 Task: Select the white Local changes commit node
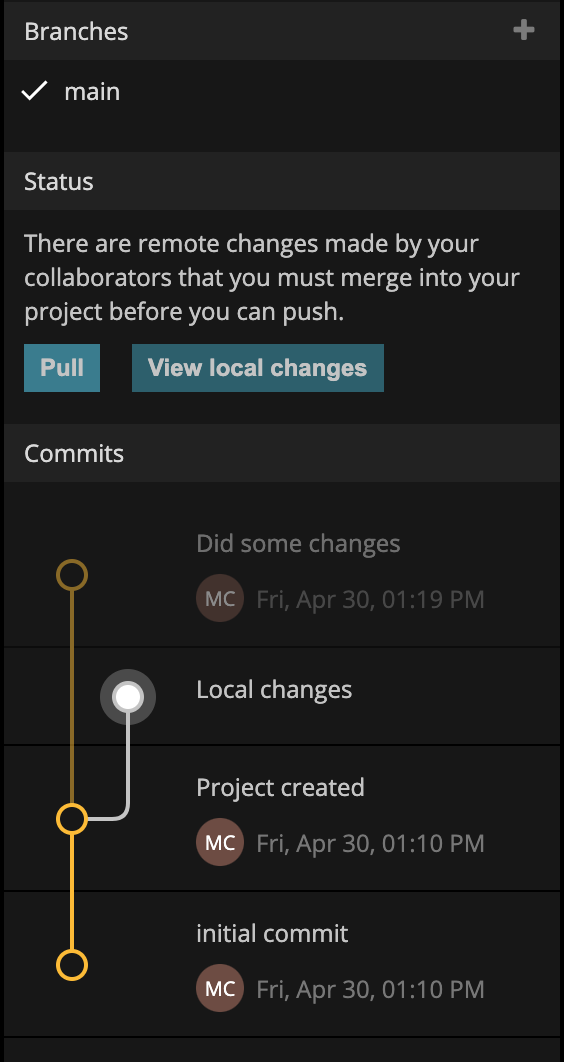pos(128,696)
